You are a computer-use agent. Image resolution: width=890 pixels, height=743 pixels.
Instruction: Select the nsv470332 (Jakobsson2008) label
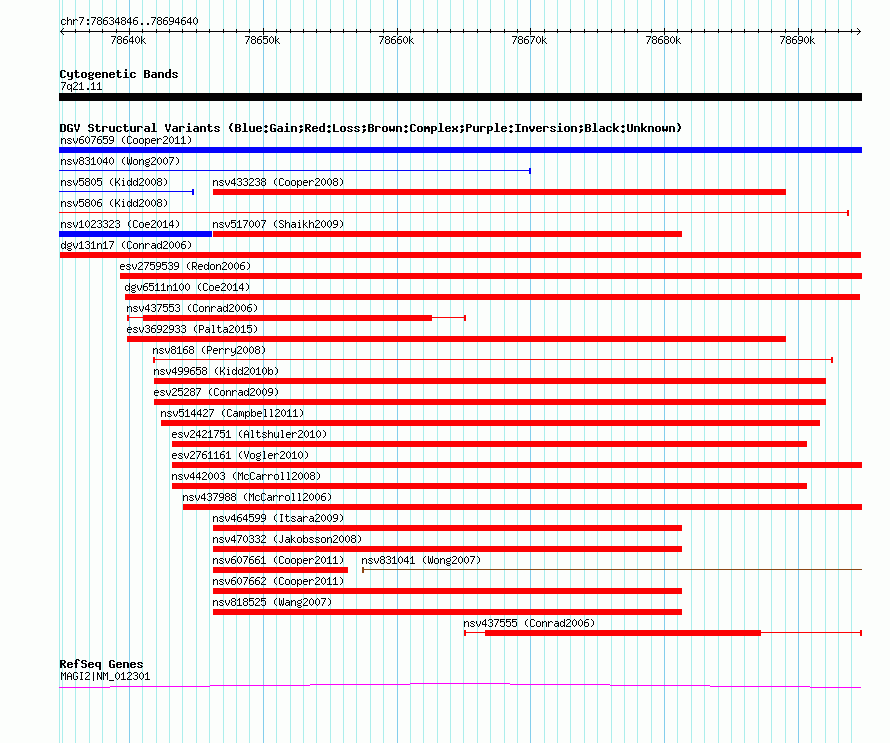[287, 539]
